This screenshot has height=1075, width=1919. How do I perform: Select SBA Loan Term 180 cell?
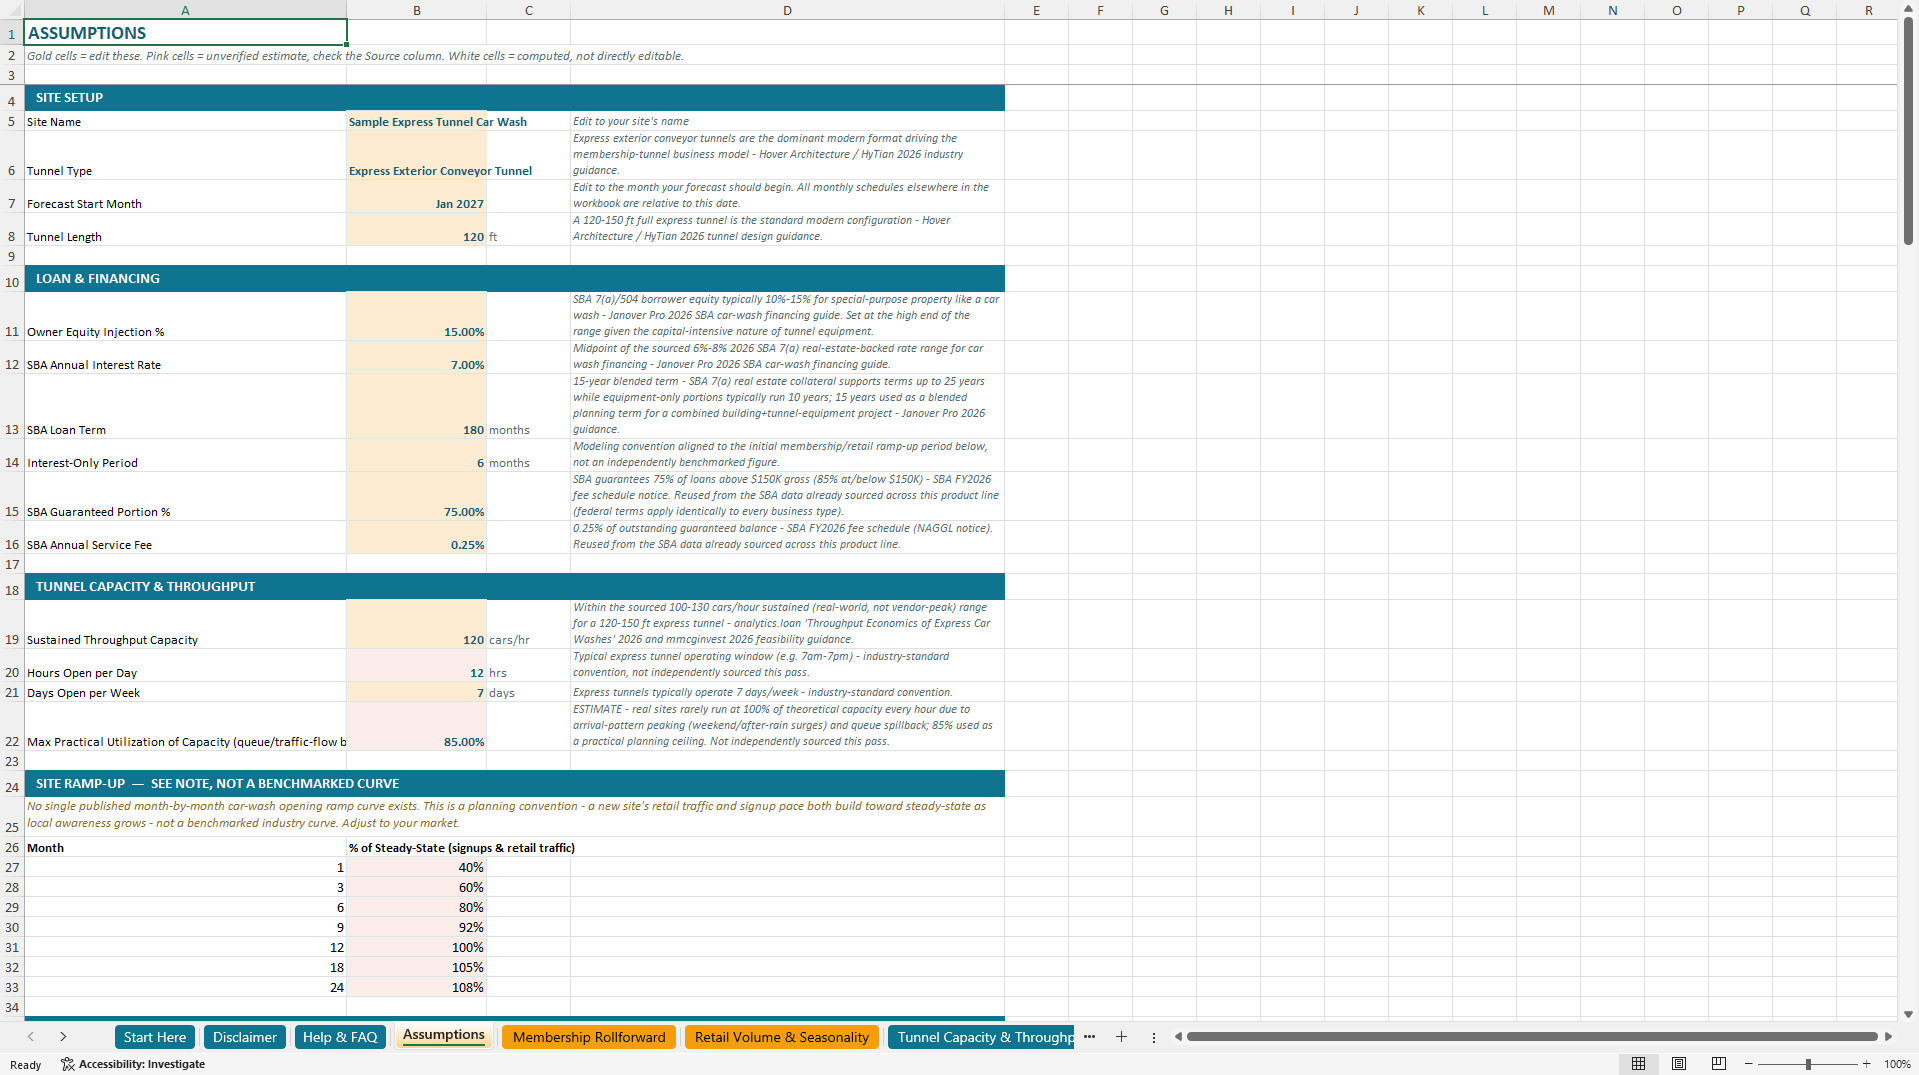(x=417, y=406)
